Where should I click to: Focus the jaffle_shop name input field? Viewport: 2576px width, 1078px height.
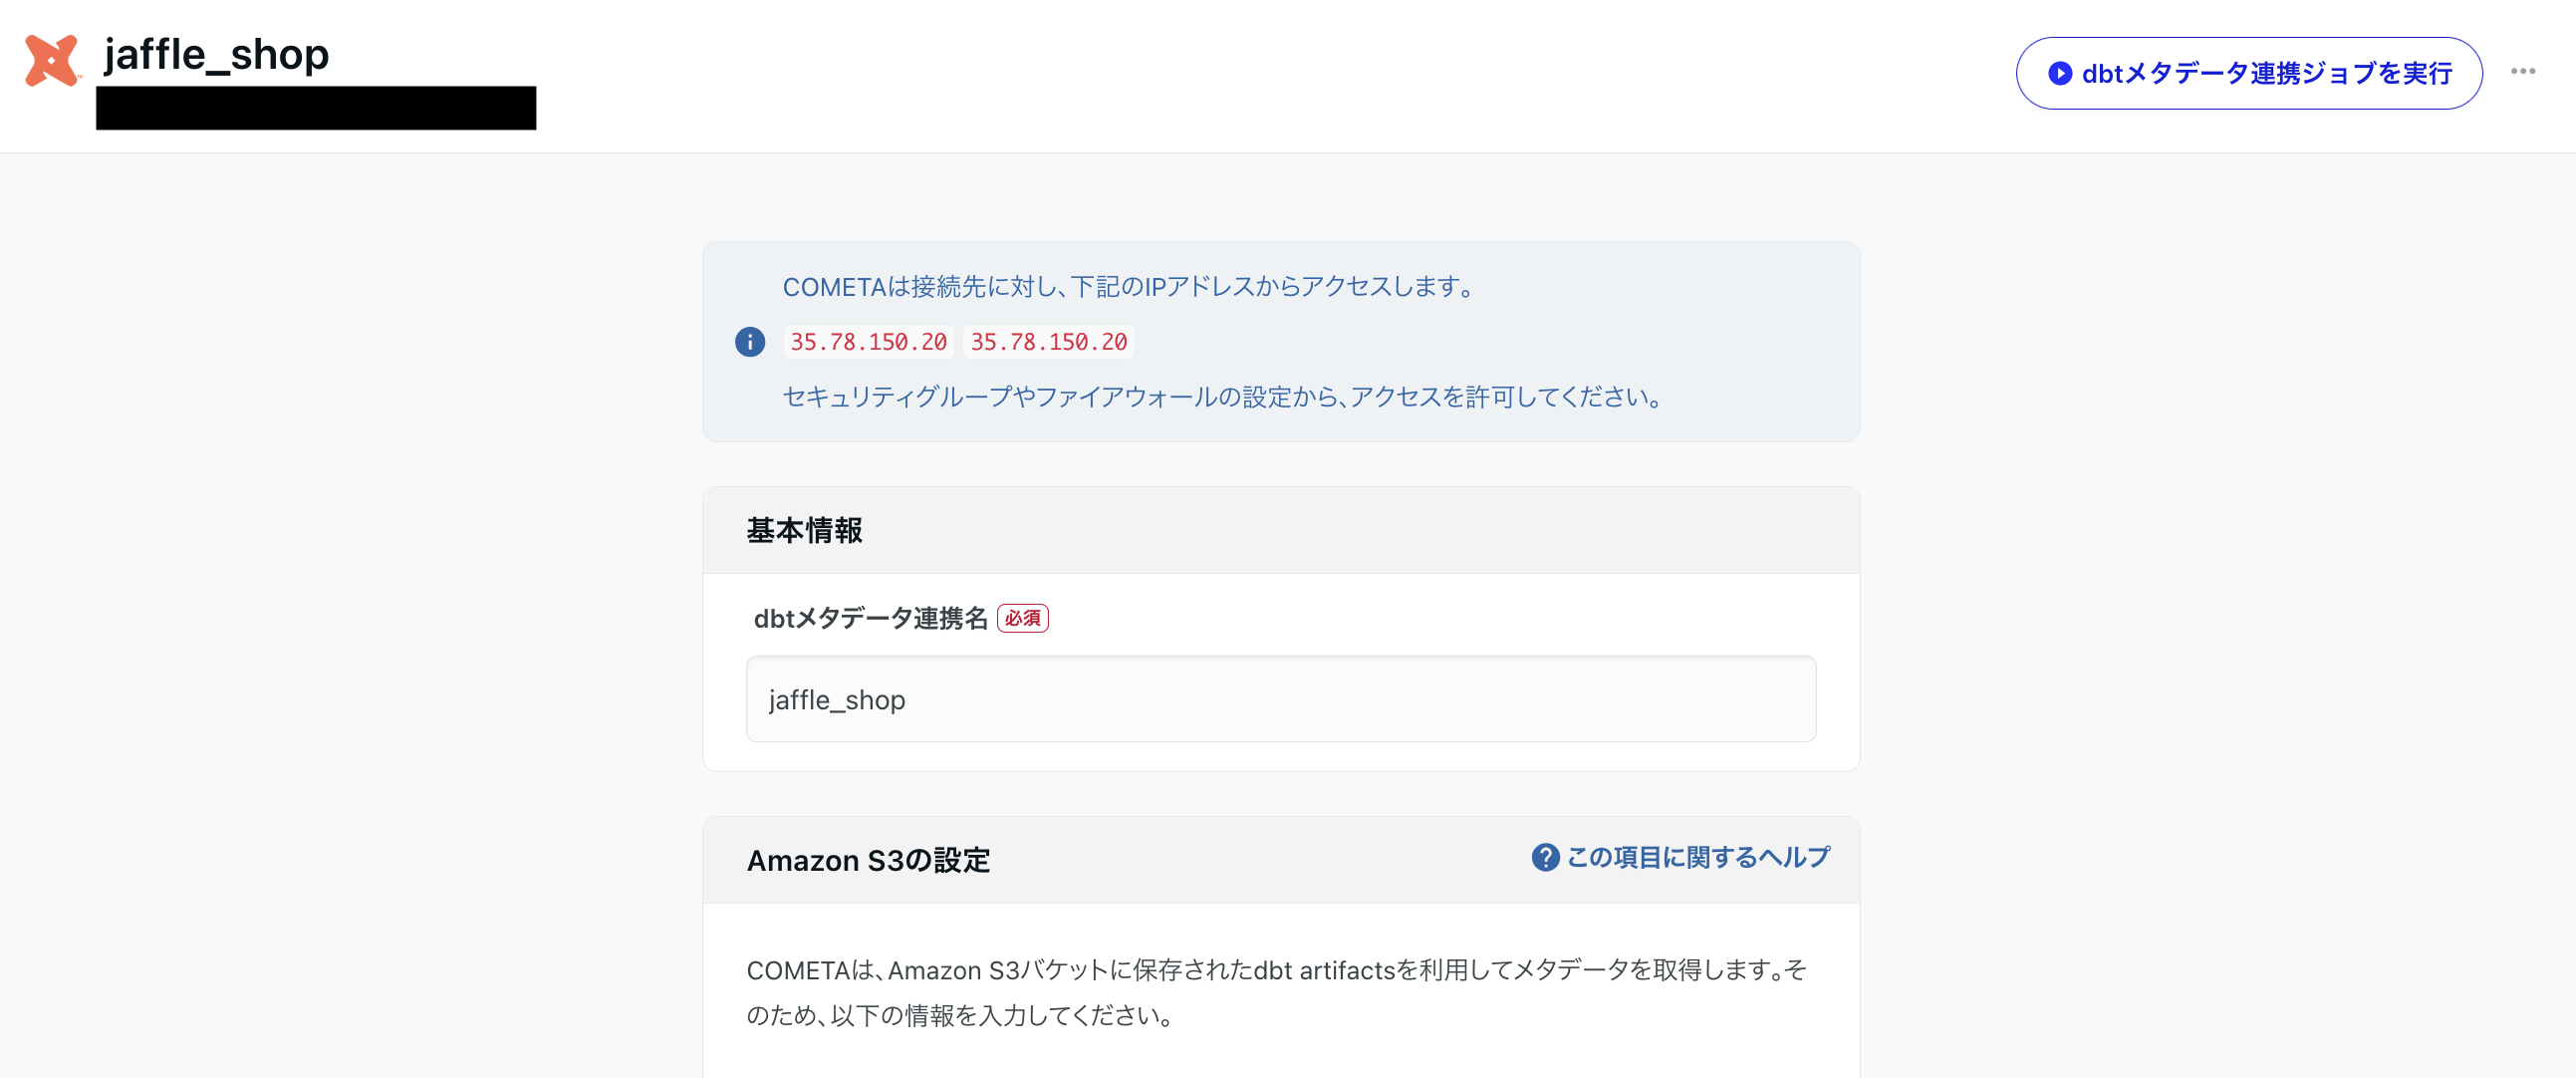pyautogui.click(x=1280, y=700)
